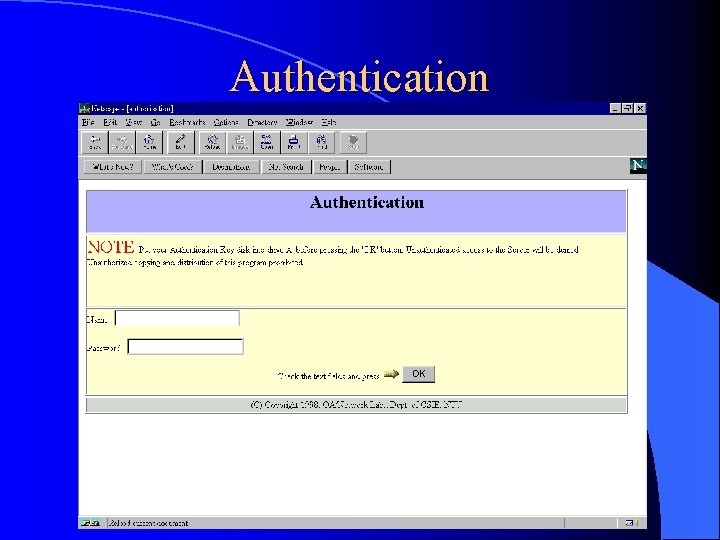Click the Net Search button
Screen dimensions: 720x540
point(287,167)
